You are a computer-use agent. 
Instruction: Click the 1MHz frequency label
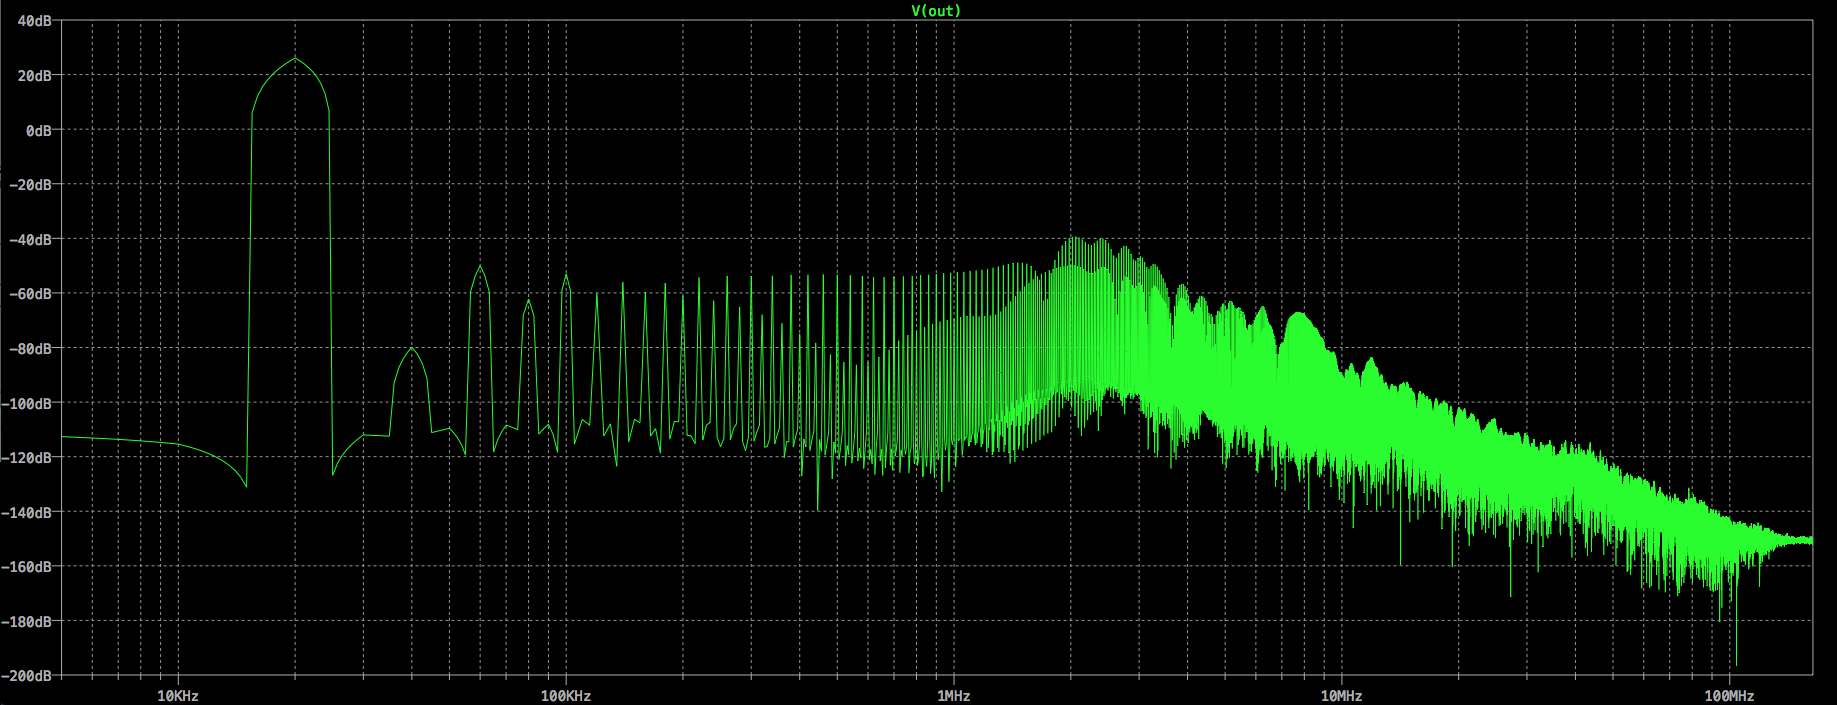coord(953,695)
